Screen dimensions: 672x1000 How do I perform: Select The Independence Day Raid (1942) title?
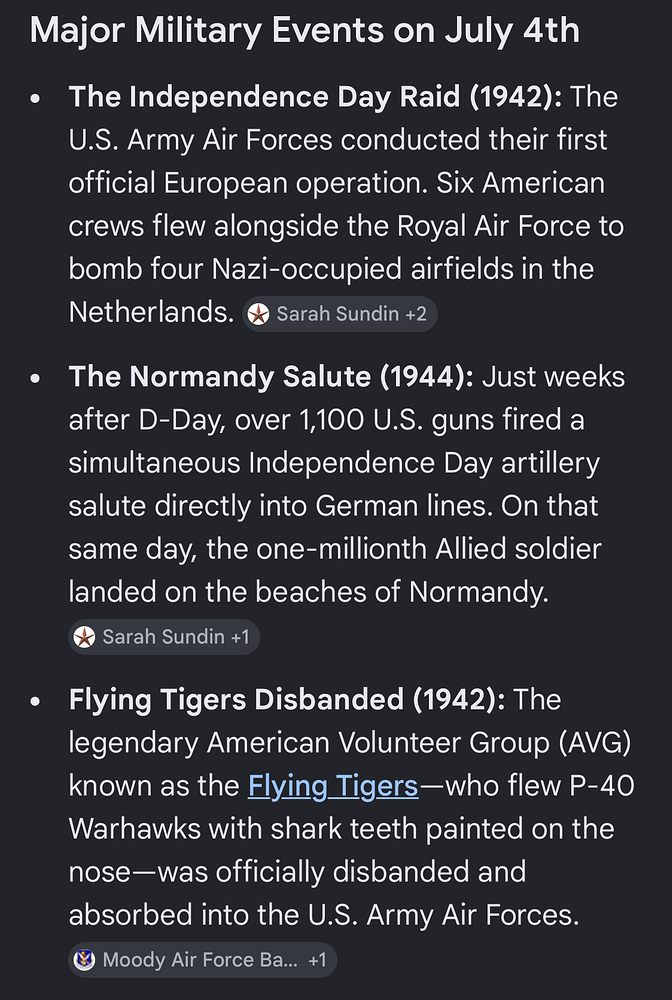(316, 97)
